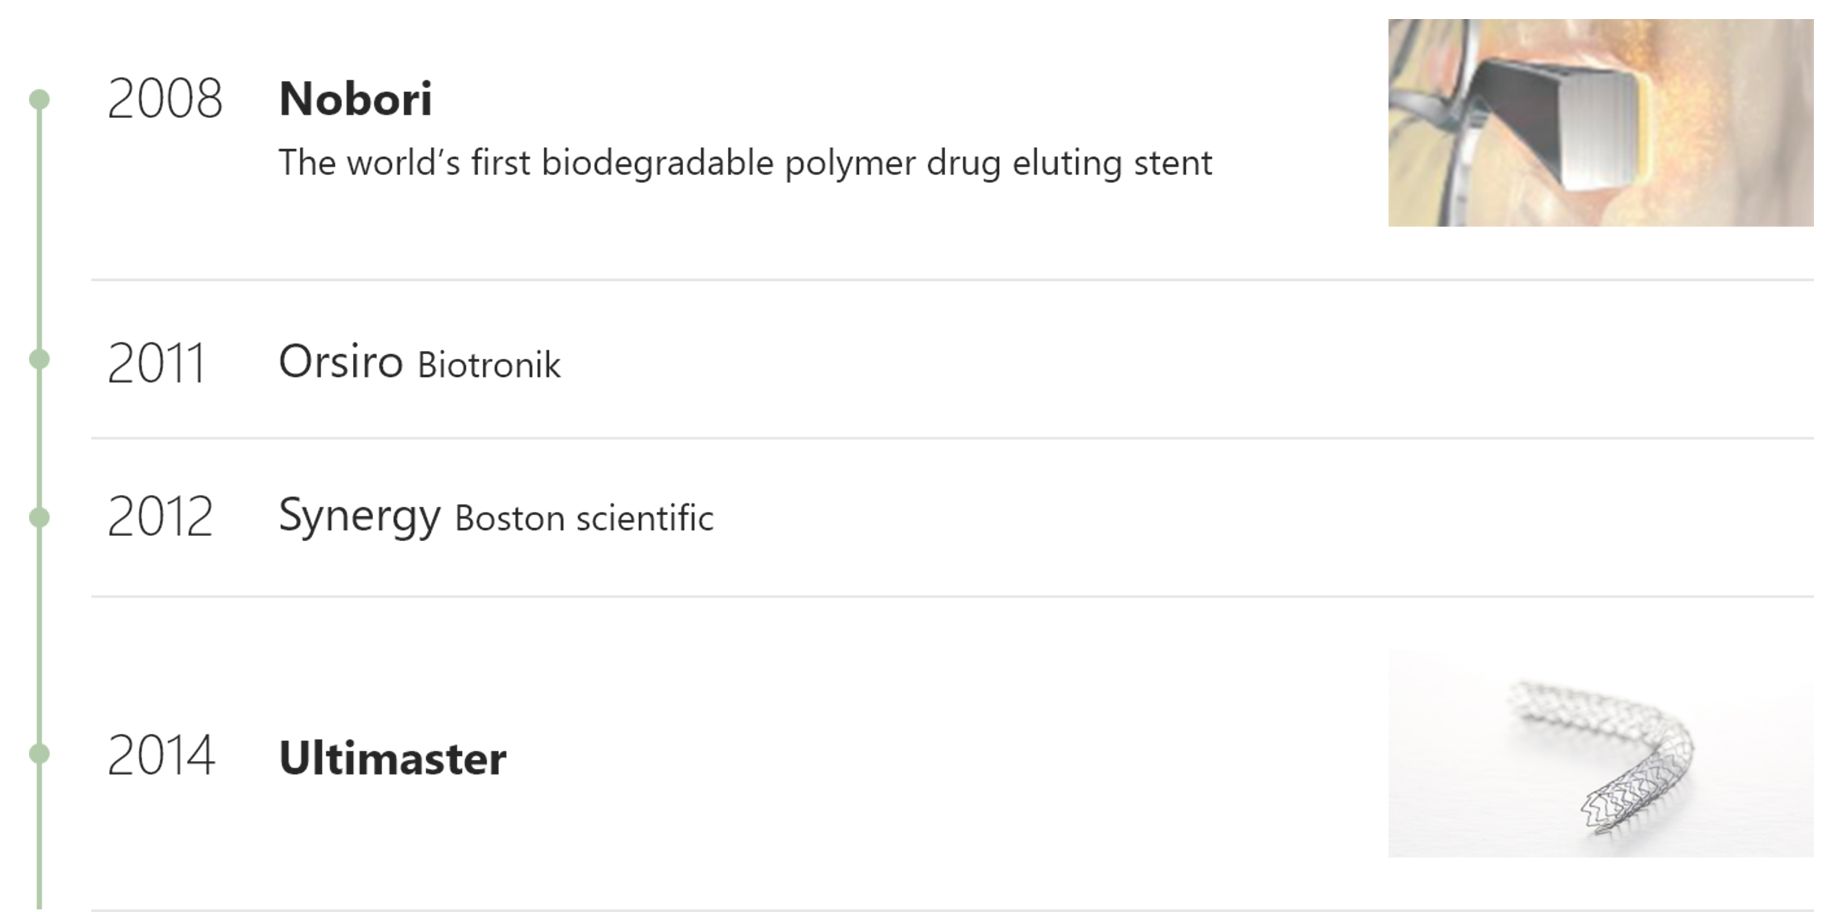The image size is (1844, 912).
Task: Click the Synergy product name
Action: click(359, 517)
